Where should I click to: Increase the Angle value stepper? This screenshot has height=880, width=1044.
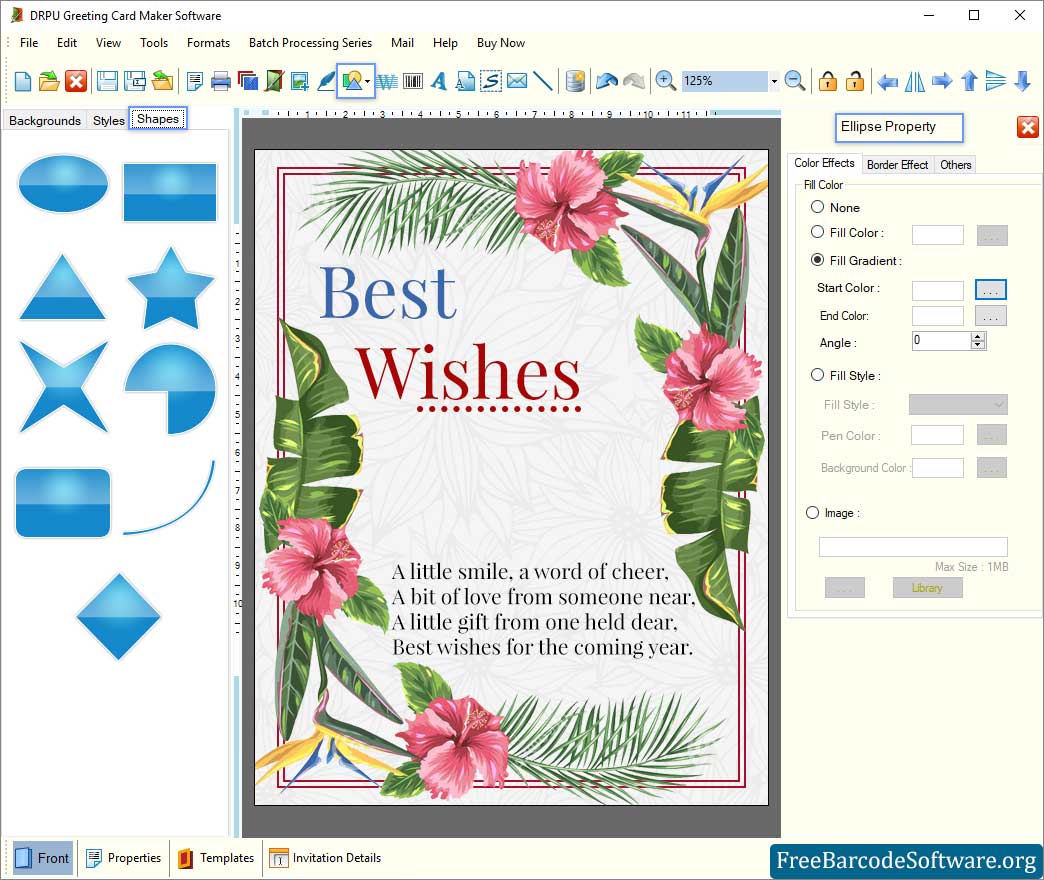977,337
